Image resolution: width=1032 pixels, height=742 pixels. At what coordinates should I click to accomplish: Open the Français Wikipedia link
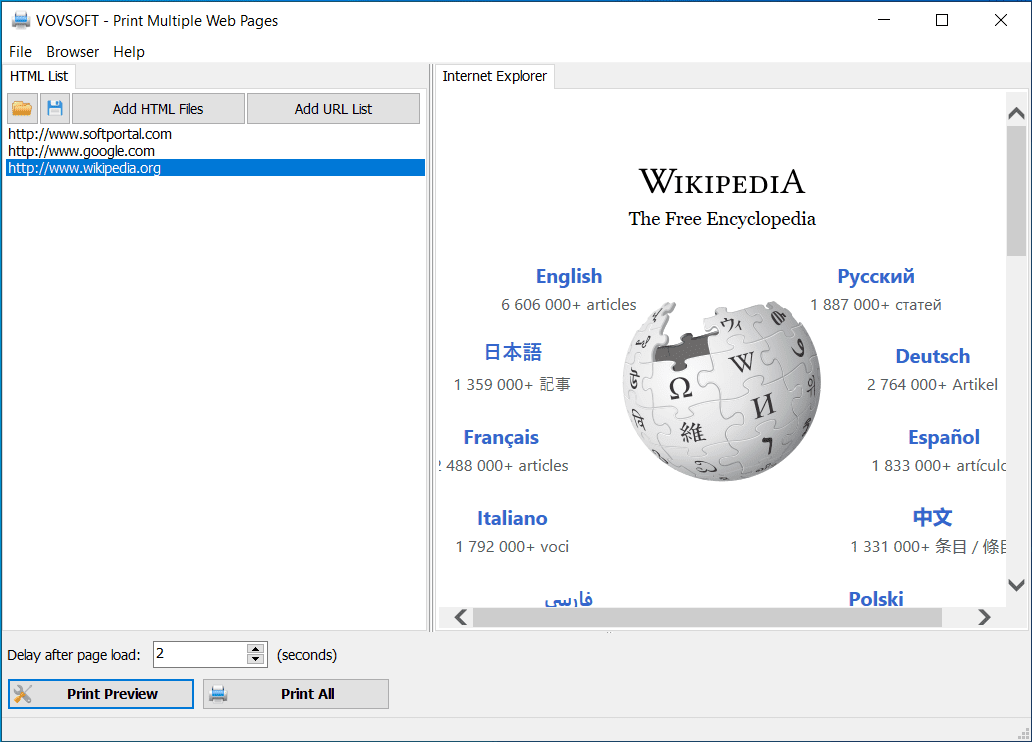pos(501,437)
